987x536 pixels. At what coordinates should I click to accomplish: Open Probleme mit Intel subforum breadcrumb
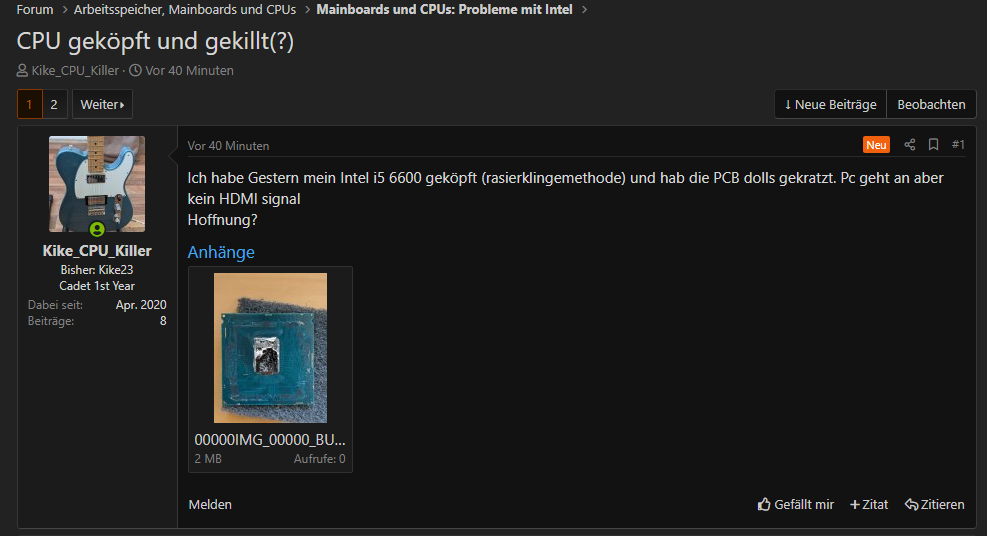[x=444, y=9]
